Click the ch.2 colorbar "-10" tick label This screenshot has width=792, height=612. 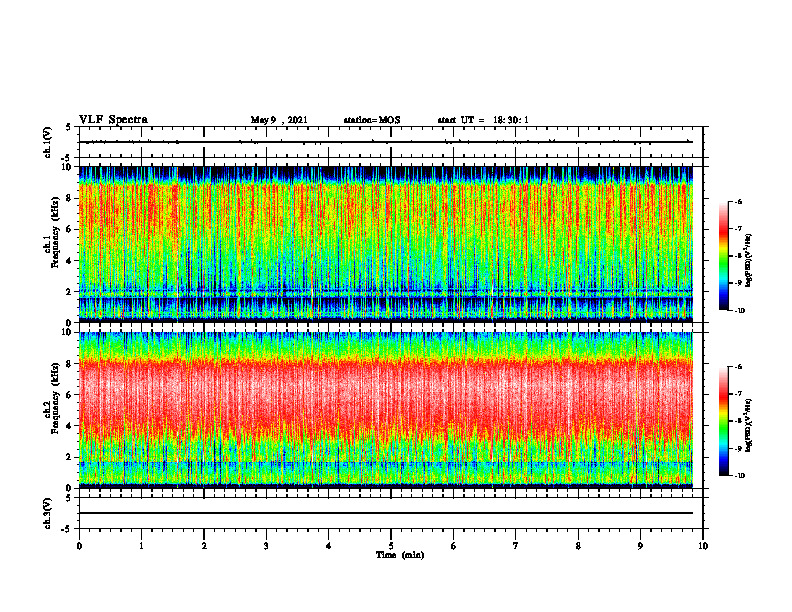point(739,476)
